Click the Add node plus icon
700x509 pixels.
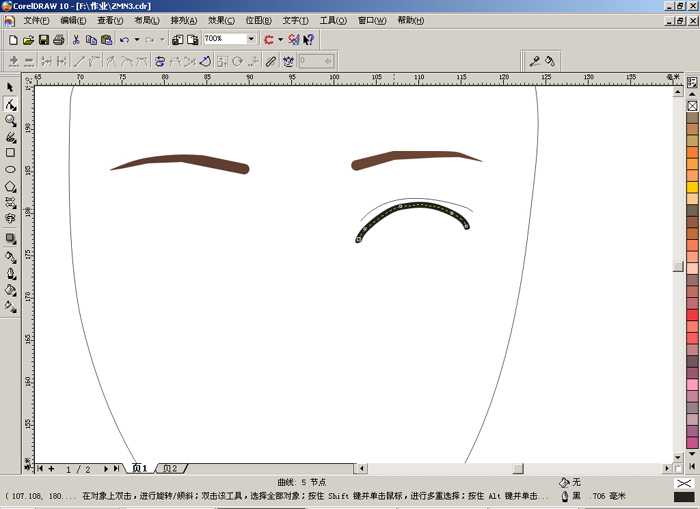pos(14,61)
